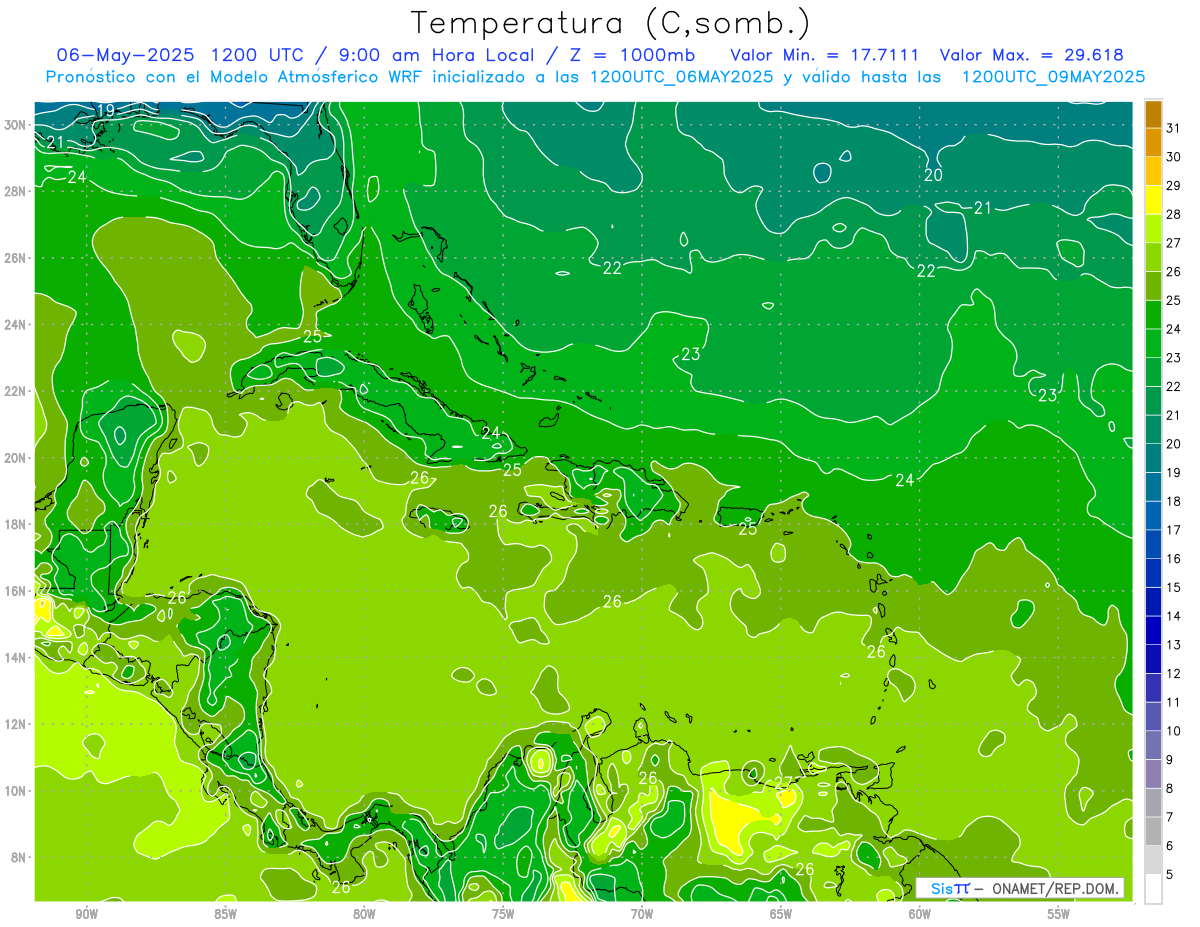1200x927 pixels.
Task: Click the legend scale value 29
Action: click(x=1173, y=185)
